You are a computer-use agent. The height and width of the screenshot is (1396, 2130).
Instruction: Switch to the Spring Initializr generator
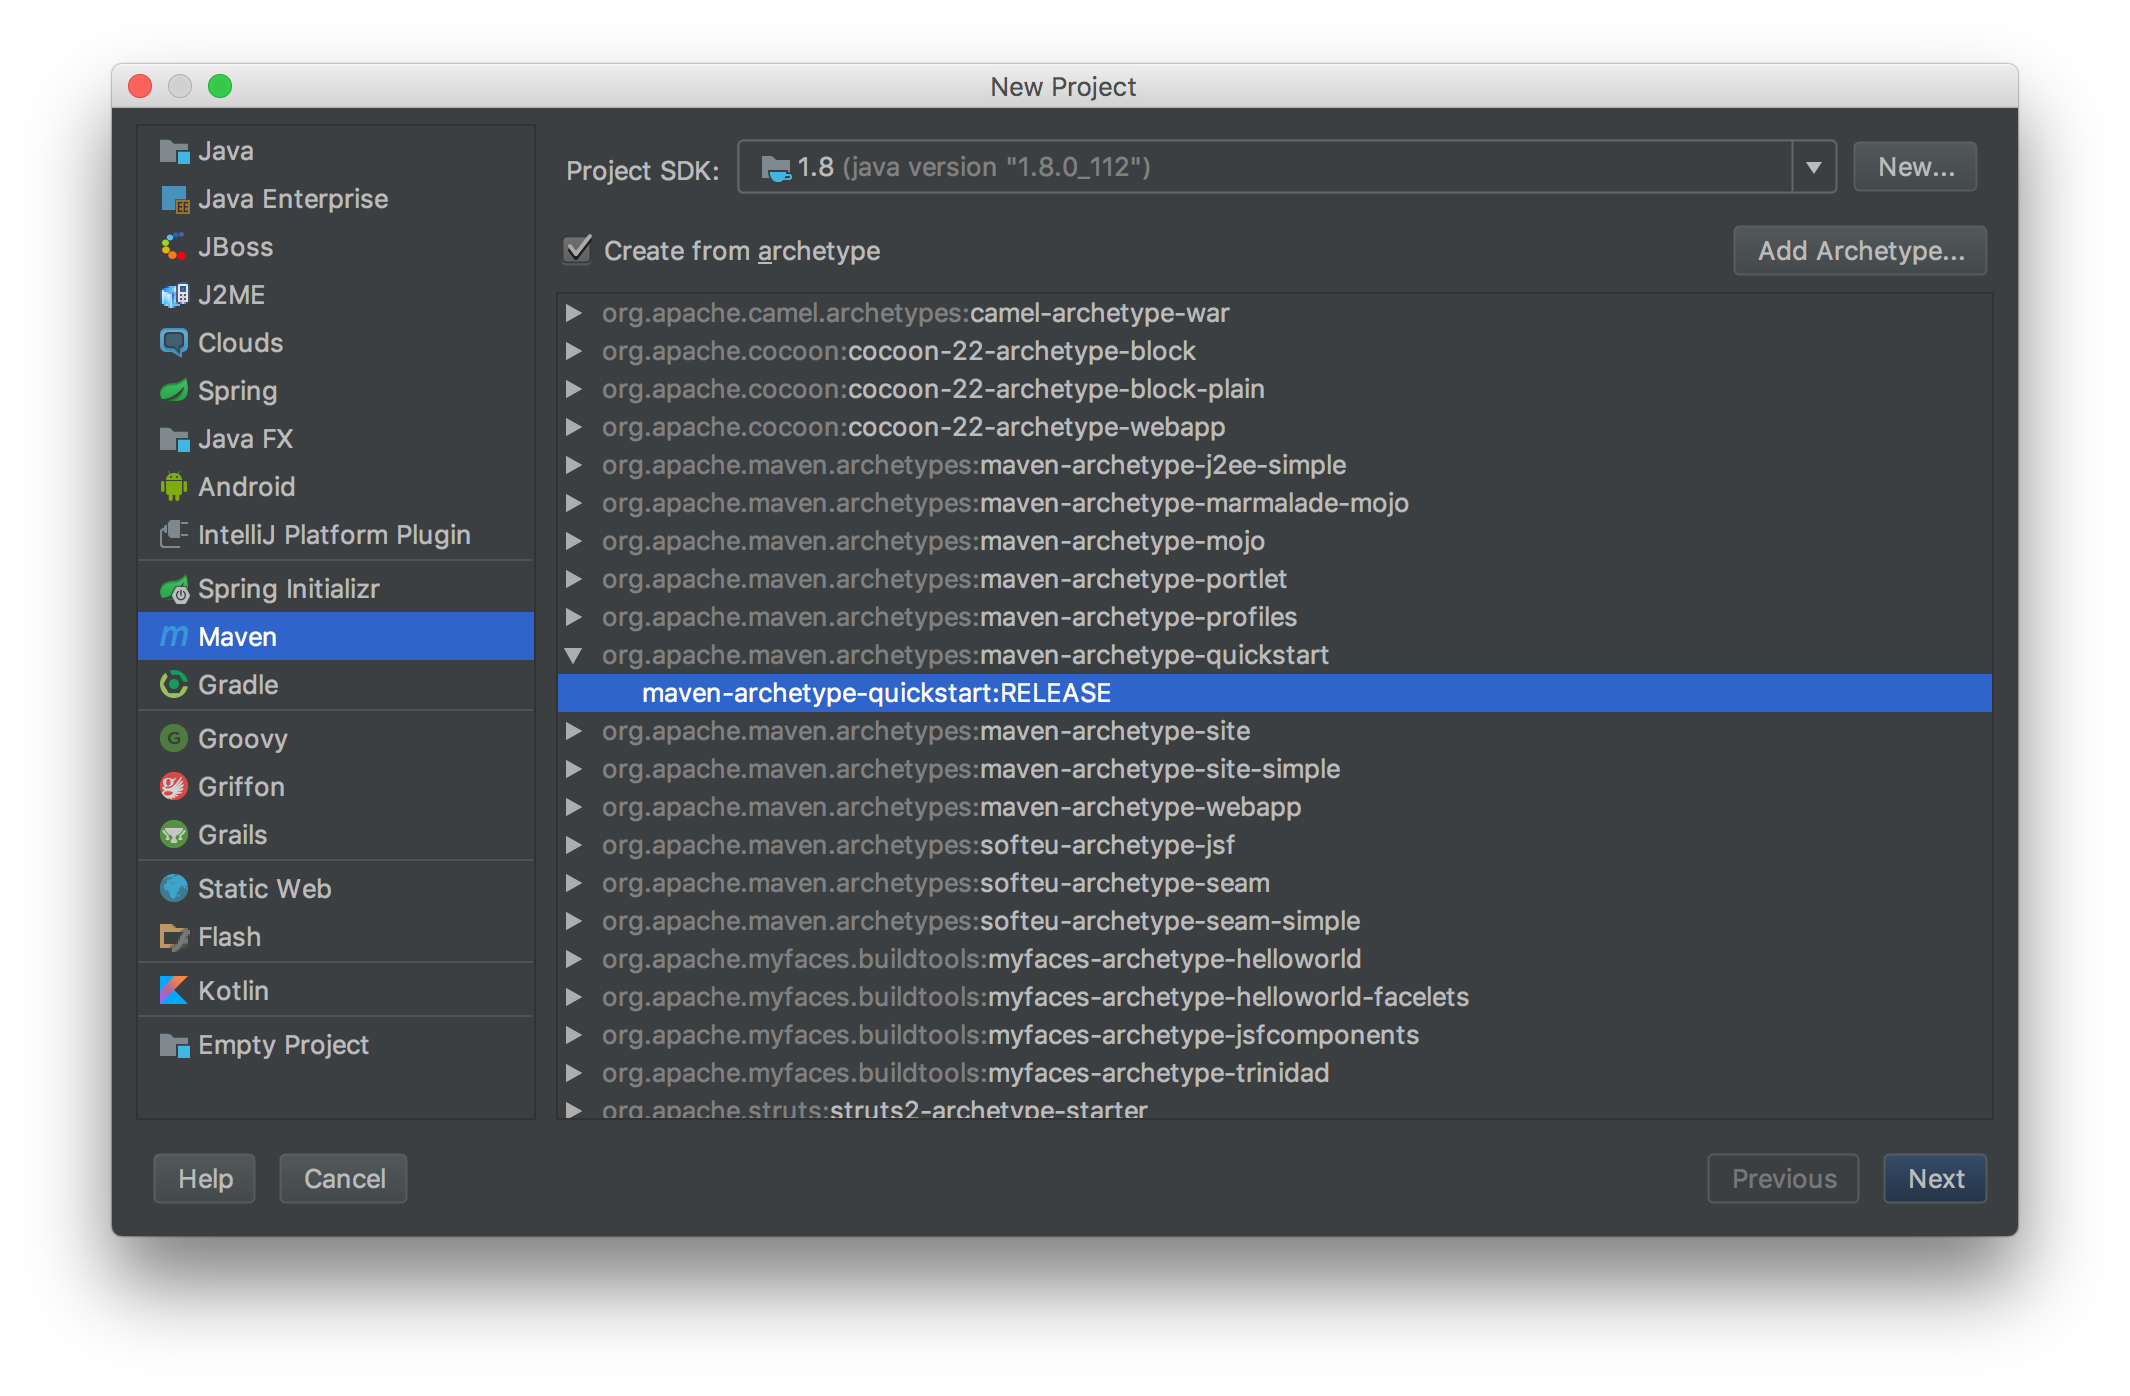click(288, 588)
